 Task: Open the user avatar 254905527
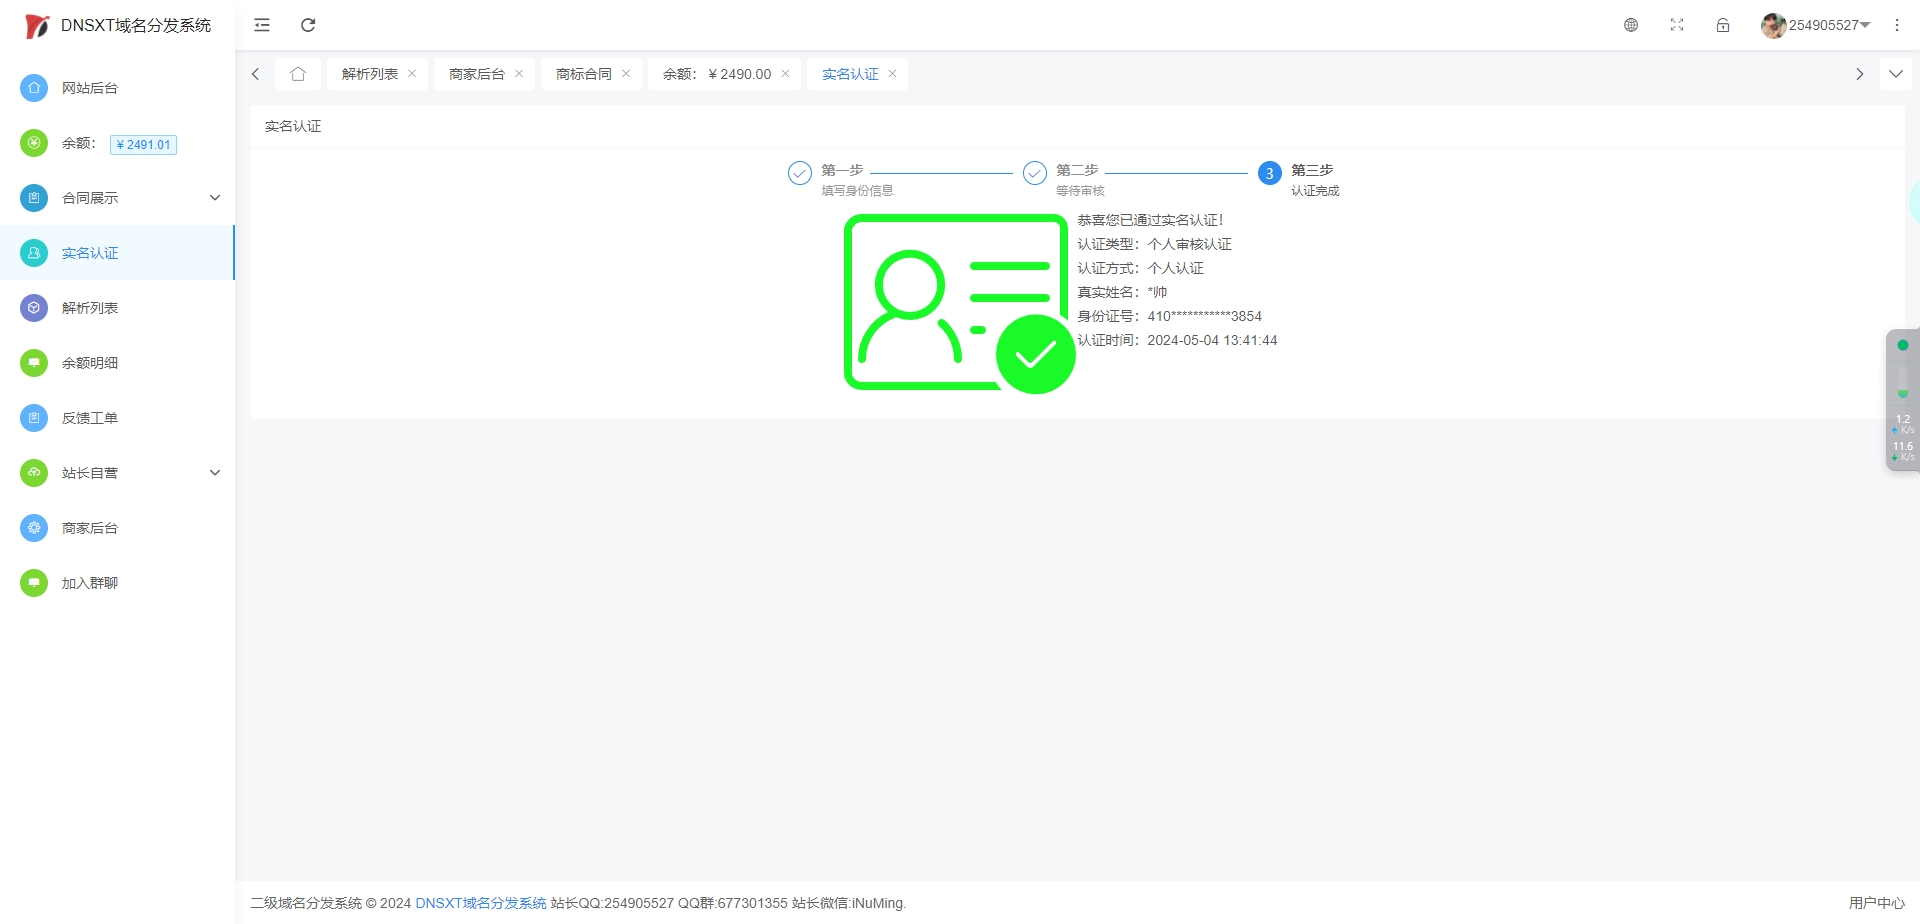pyautogui.click(x=1773, y=25)
